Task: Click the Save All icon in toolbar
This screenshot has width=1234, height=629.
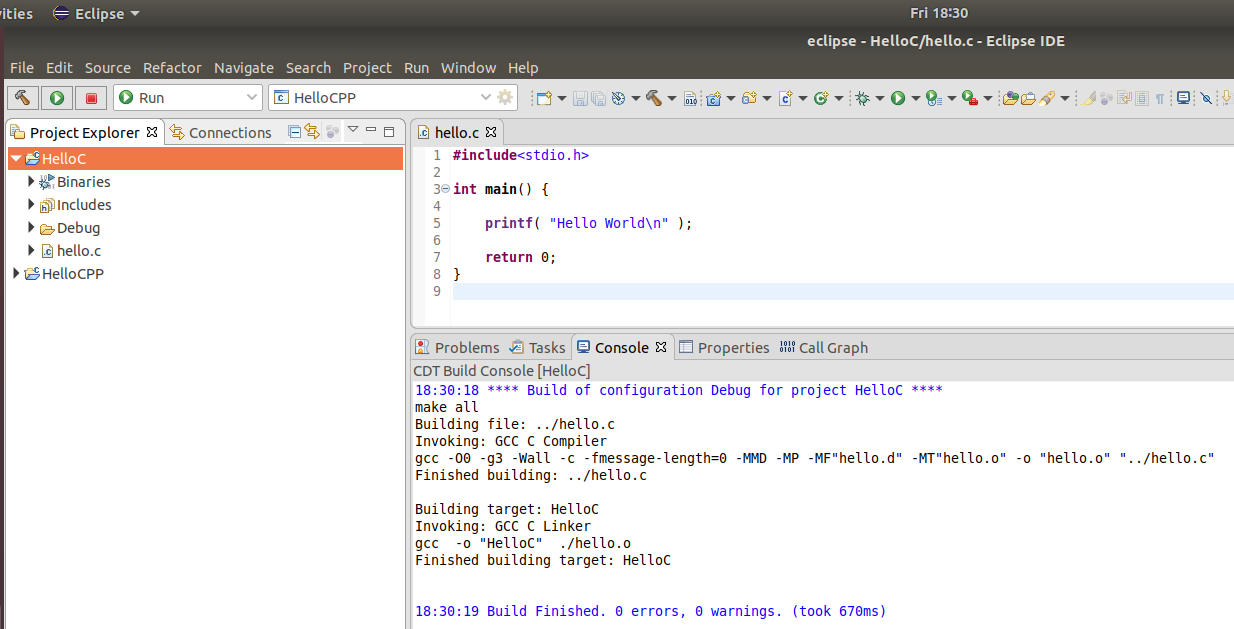Action: pos(598,98)
